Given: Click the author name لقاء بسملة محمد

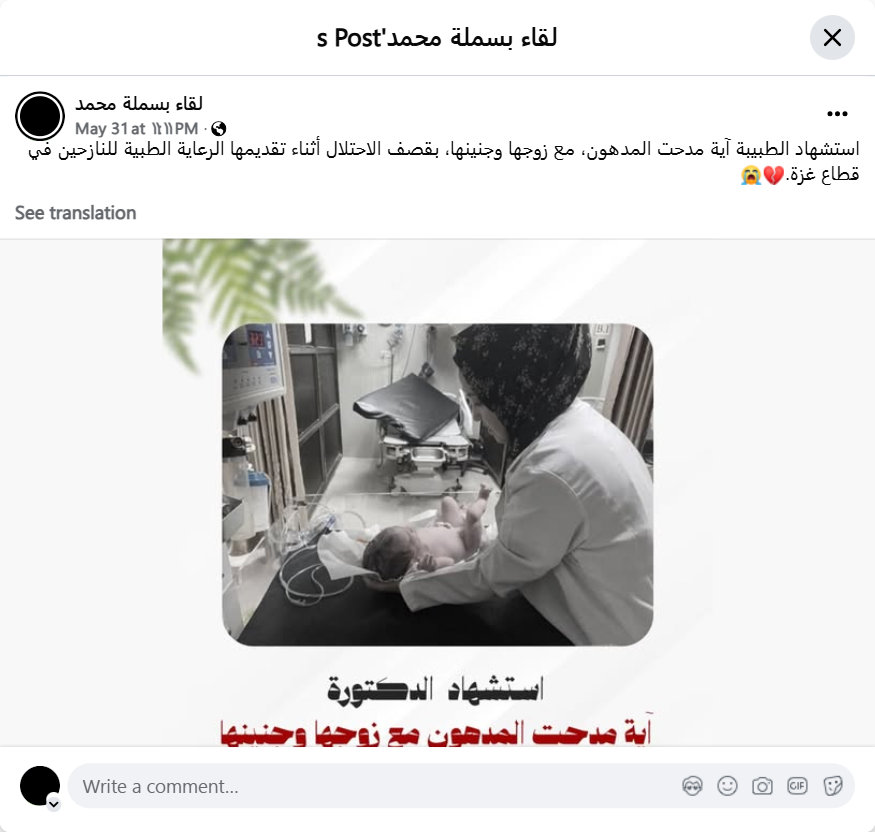Looking at the screenshot, I should (139, 104).
